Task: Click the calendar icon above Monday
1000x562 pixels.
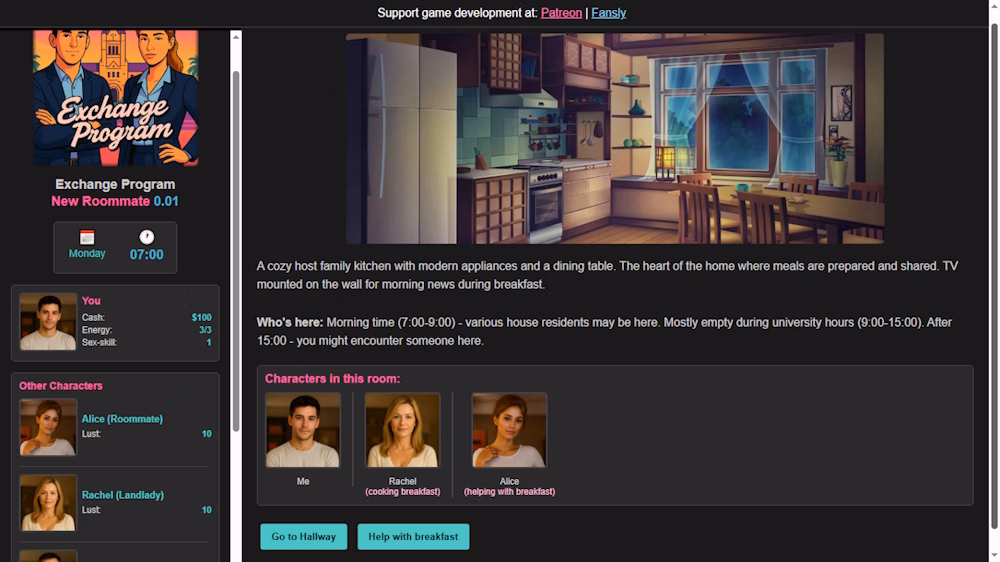Action: [x=87, y=237]
